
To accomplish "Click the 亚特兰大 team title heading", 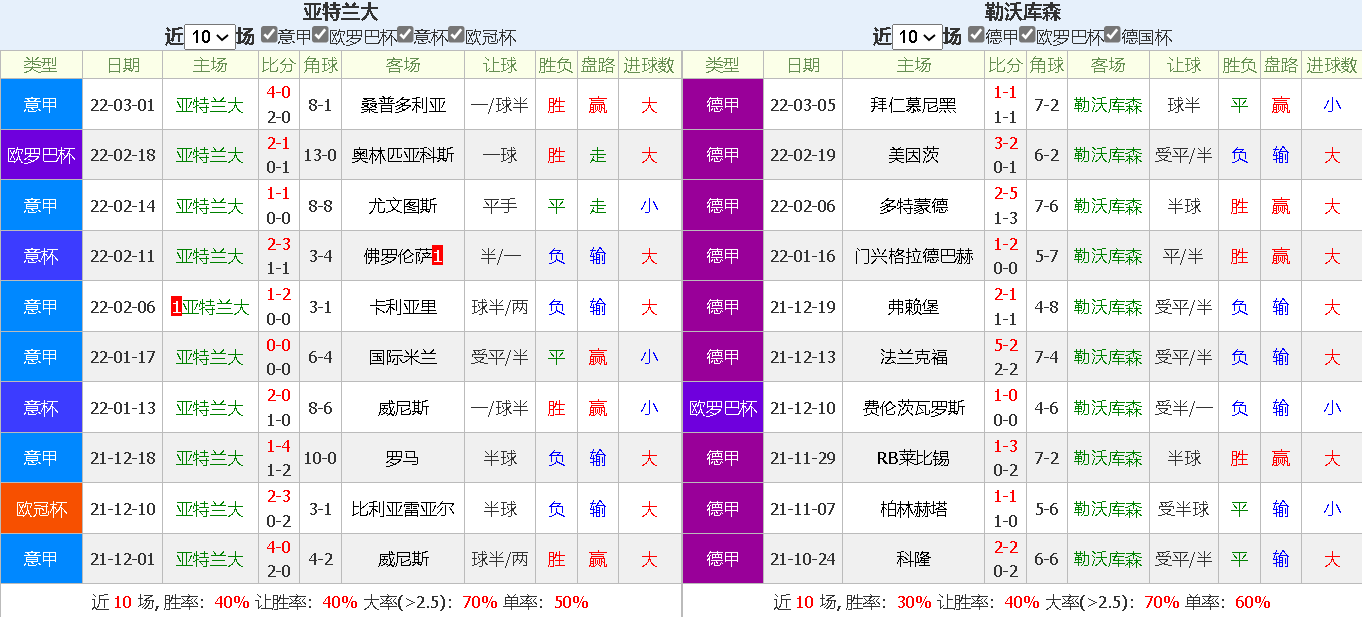I will pyautogui.click(x=340, y=12).
